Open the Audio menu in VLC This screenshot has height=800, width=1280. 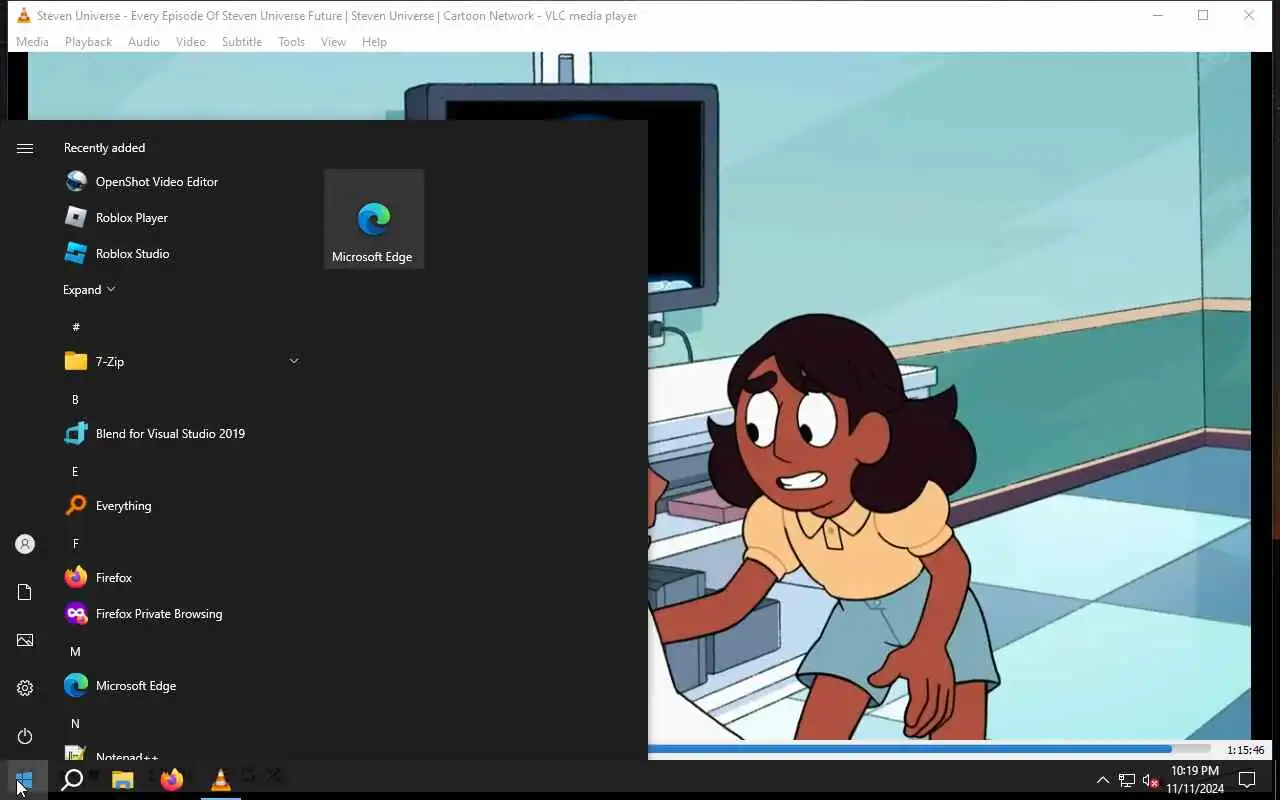tap(143, 42)
